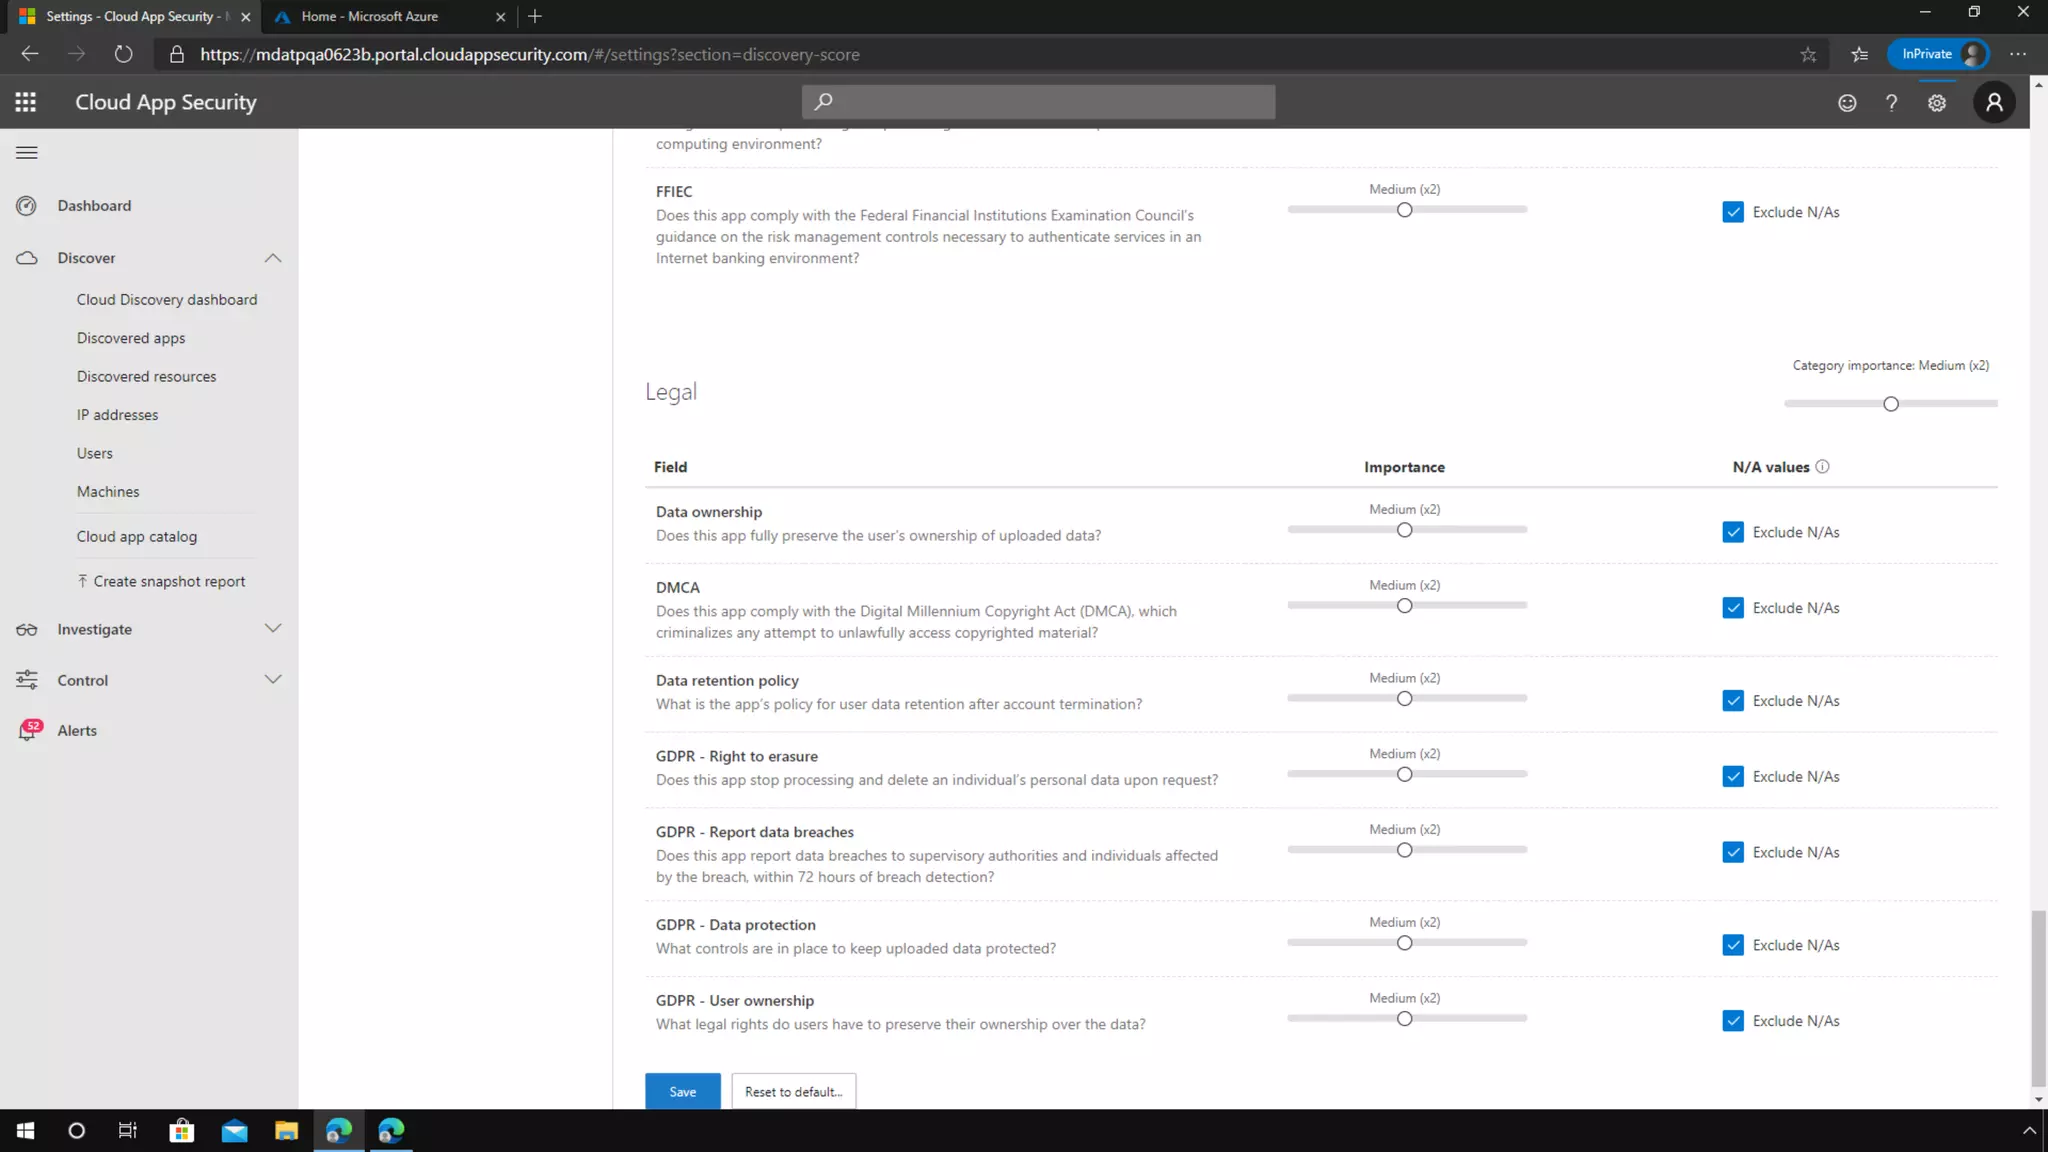Image resolution: width=2048 pixels, height=1152 pixels.
Task: Toggle Exclude N/As for GDPR - User ownership
Action: coord(1733,1021)
